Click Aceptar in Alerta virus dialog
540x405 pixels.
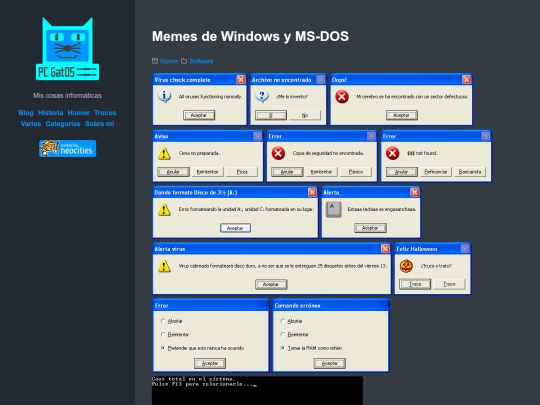(x=271, y=284)
